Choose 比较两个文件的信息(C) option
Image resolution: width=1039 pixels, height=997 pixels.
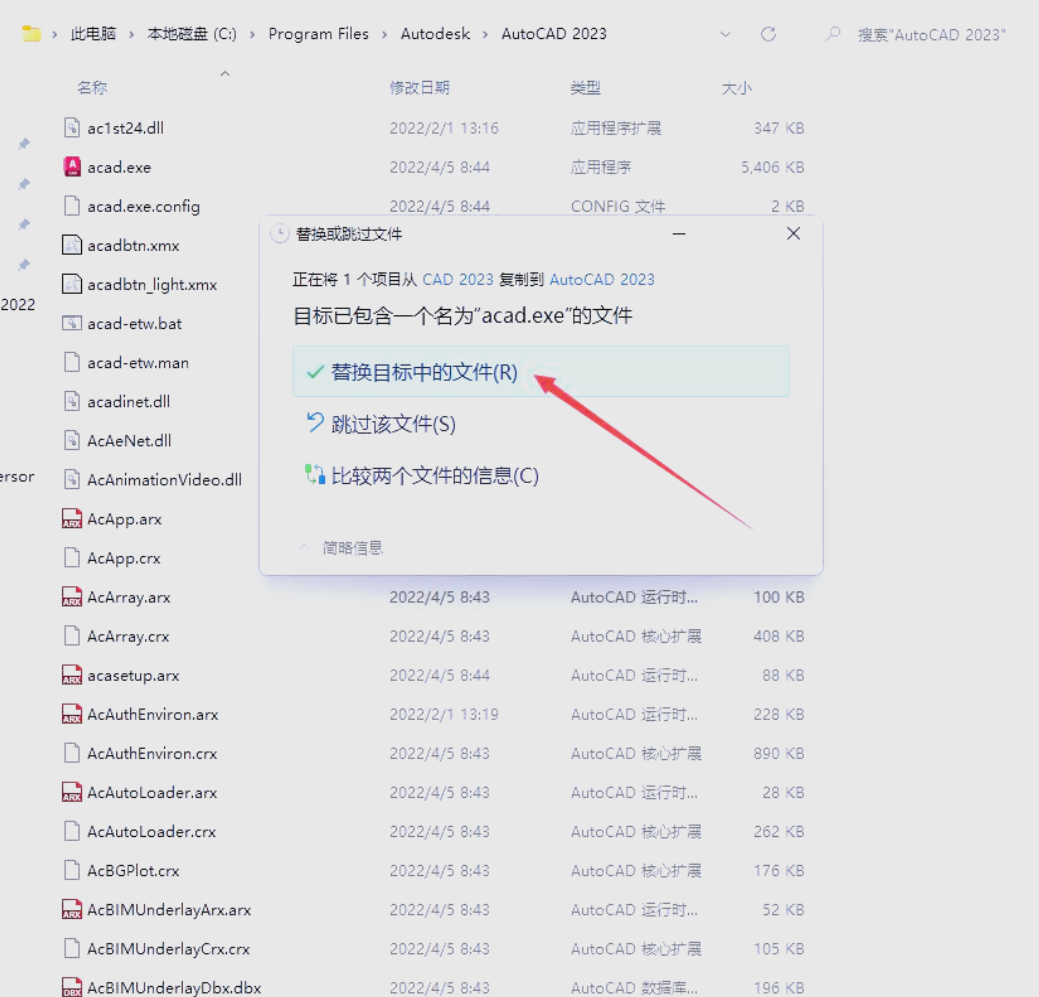[422, 476]
